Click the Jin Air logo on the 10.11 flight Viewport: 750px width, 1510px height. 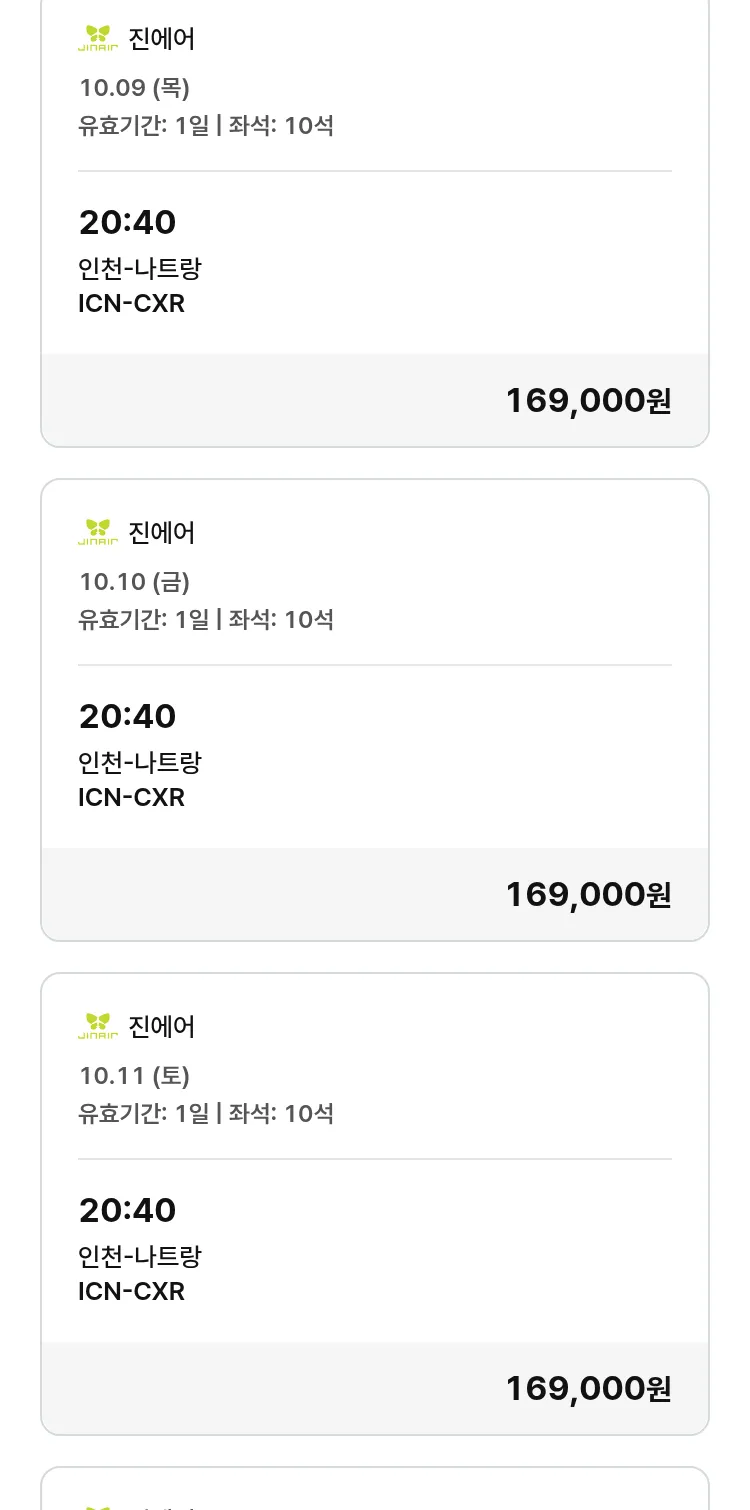tap(98, 1026)
